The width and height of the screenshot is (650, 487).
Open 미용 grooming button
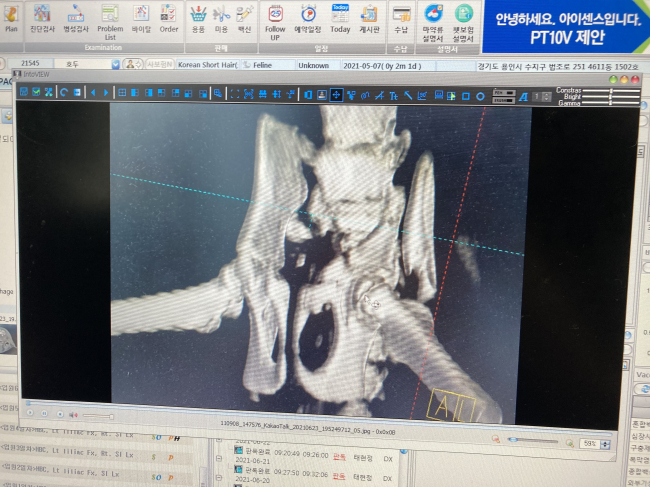click(x=221, y=19)
